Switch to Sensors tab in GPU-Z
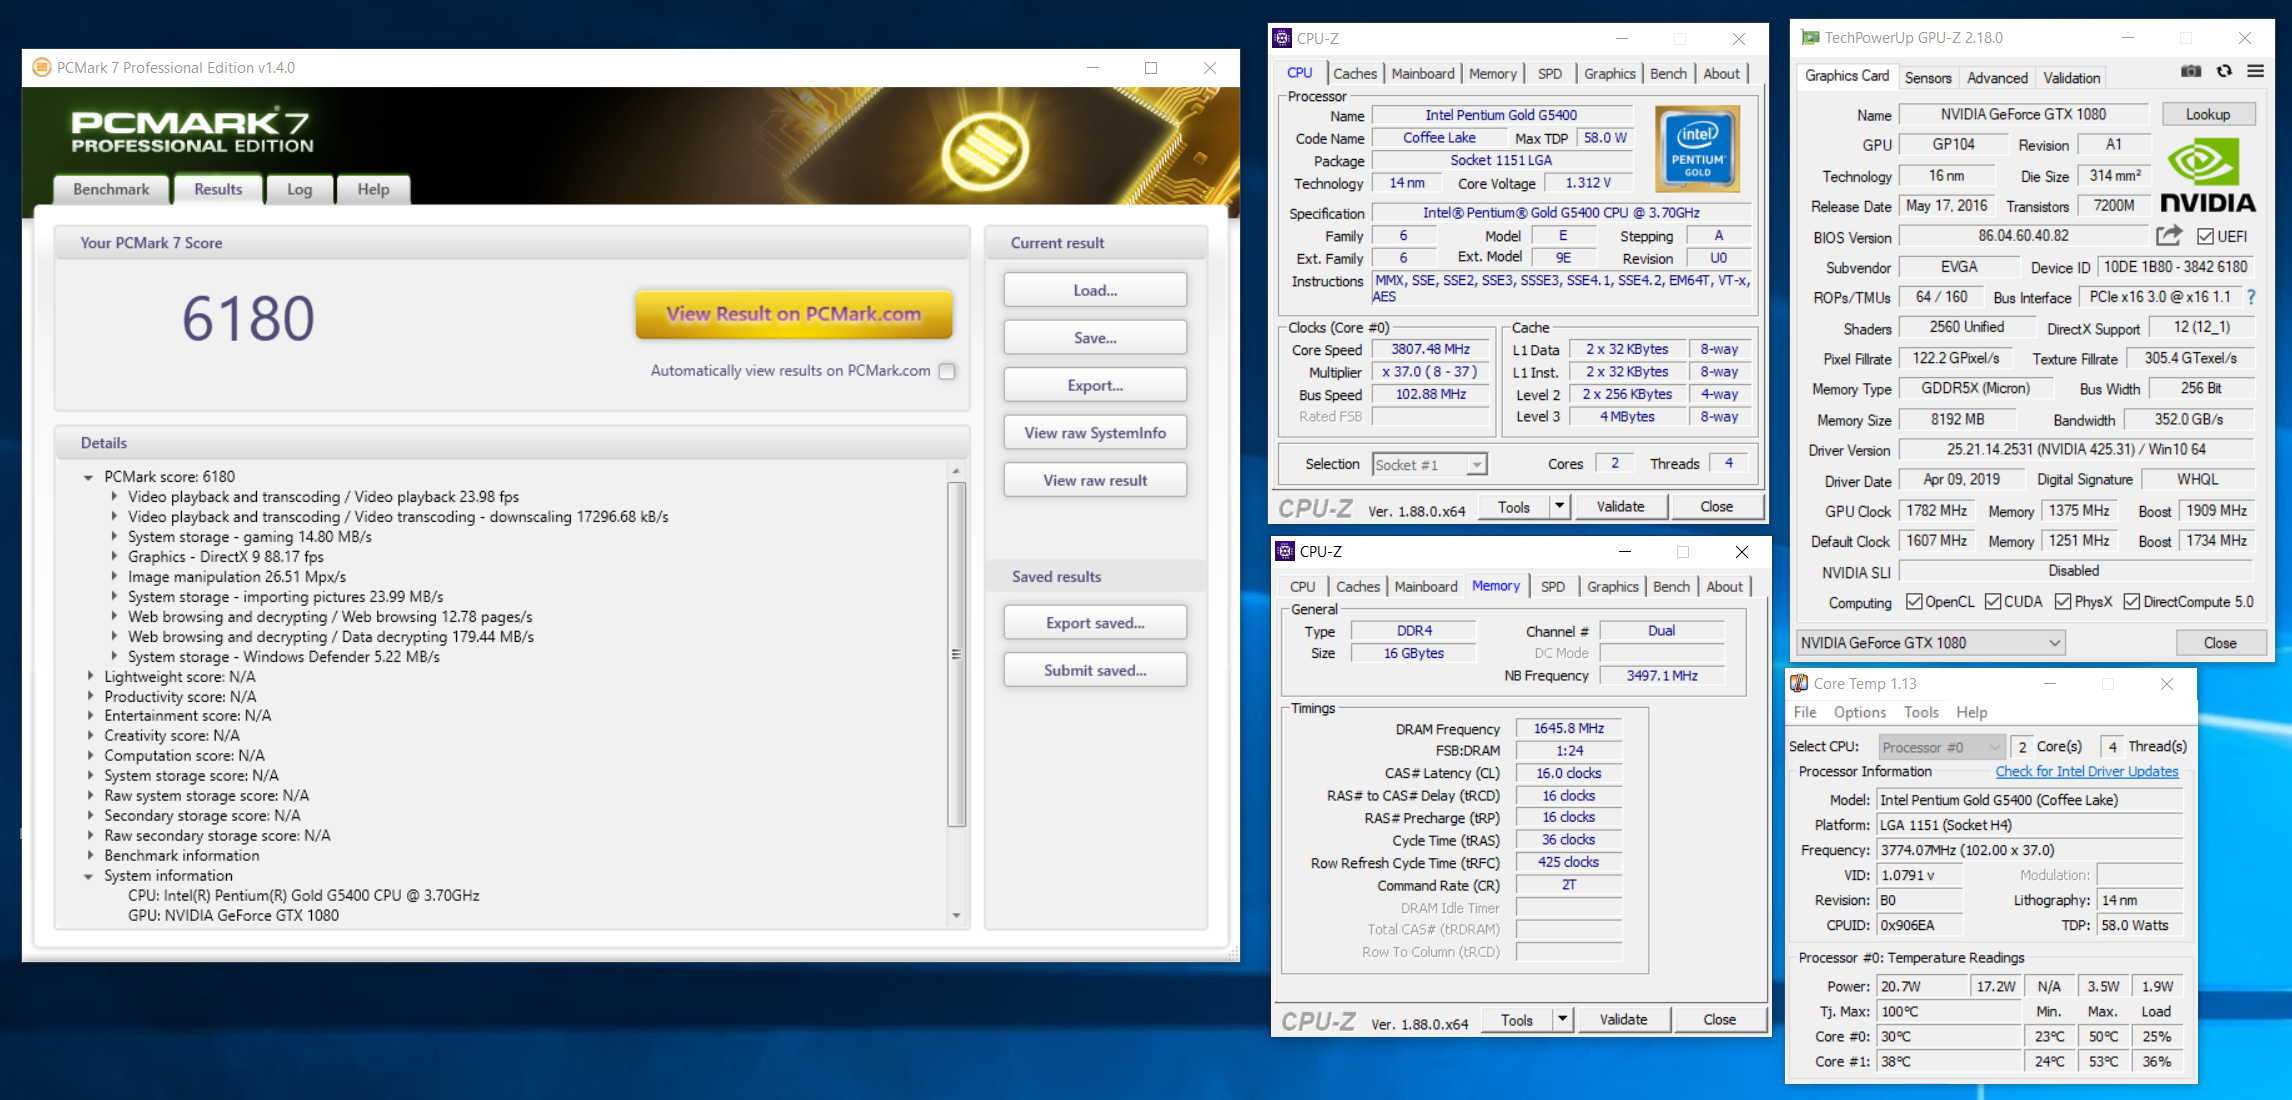 coord(1927,77)
